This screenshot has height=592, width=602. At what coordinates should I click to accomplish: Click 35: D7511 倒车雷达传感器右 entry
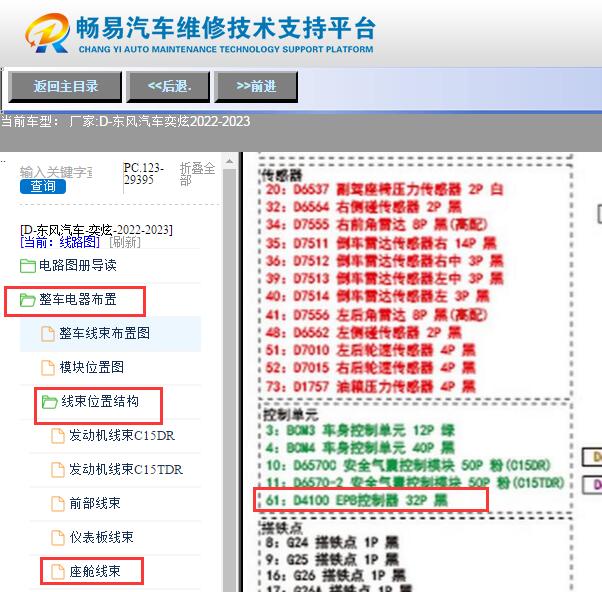[x=381, y=243]
